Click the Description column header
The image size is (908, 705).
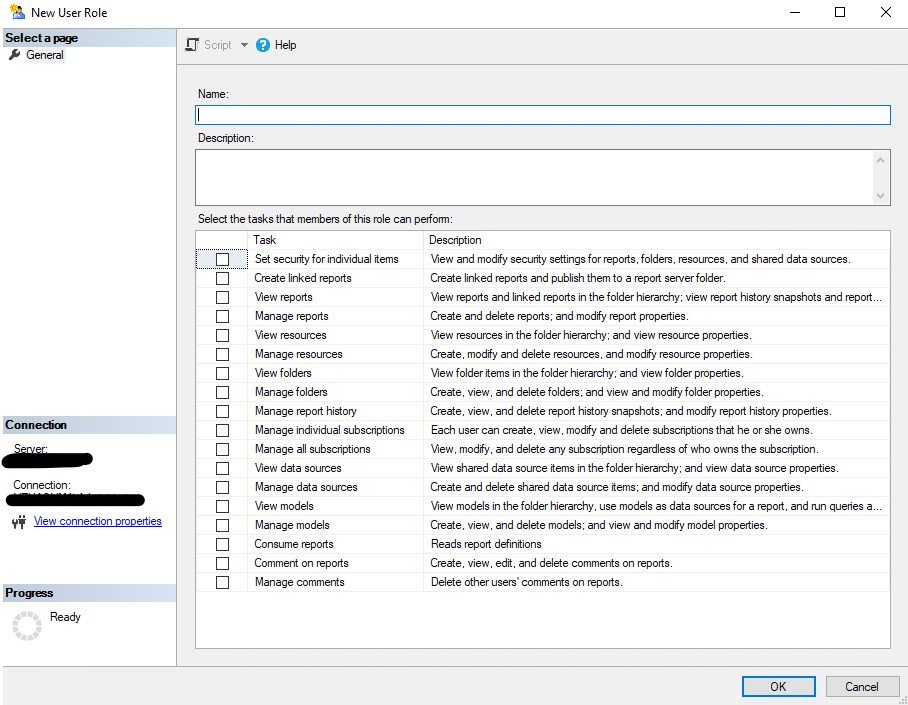pyautogui.click(x=657, y=240)
